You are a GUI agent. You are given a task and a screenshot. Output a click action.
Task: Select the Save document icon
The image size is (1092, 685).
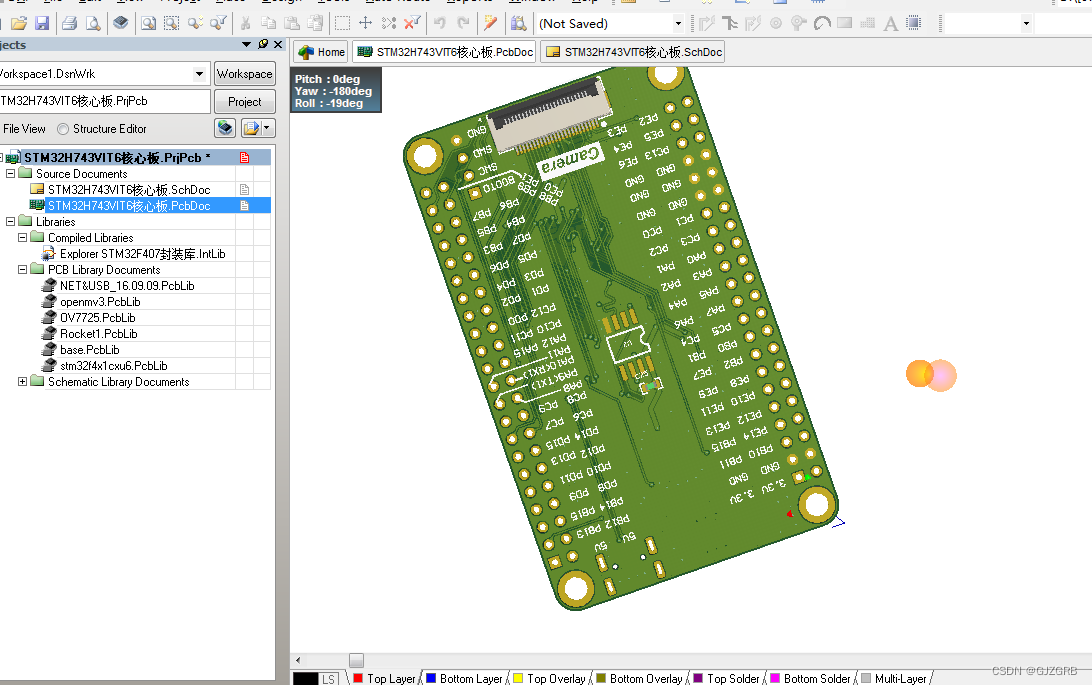[43, 23]
